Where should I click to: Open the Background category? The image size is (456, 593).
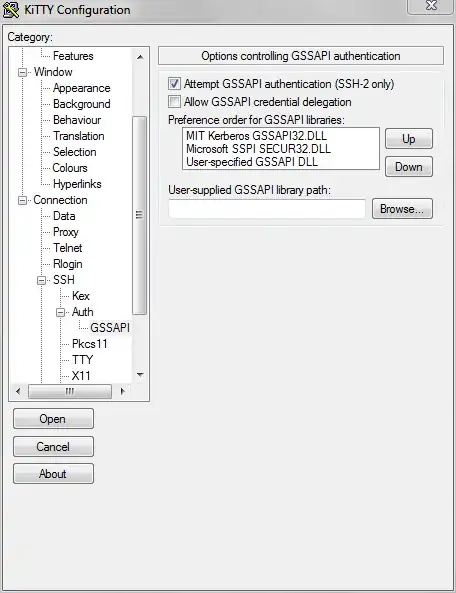pos(82,104)
